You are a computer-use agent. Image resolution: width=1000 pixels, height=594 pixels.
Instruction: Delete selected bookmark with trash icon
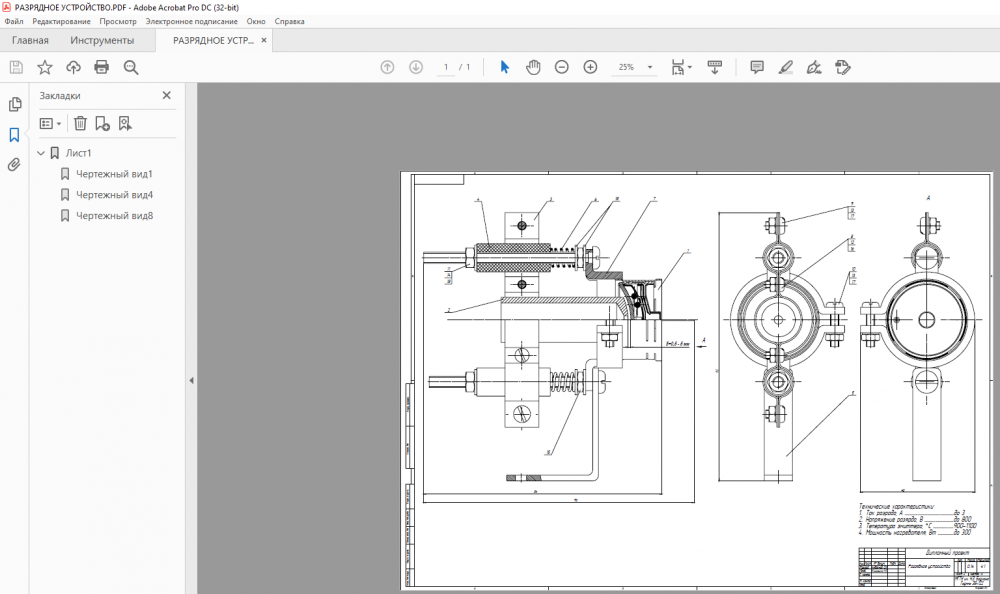click(x=80, y=123)
